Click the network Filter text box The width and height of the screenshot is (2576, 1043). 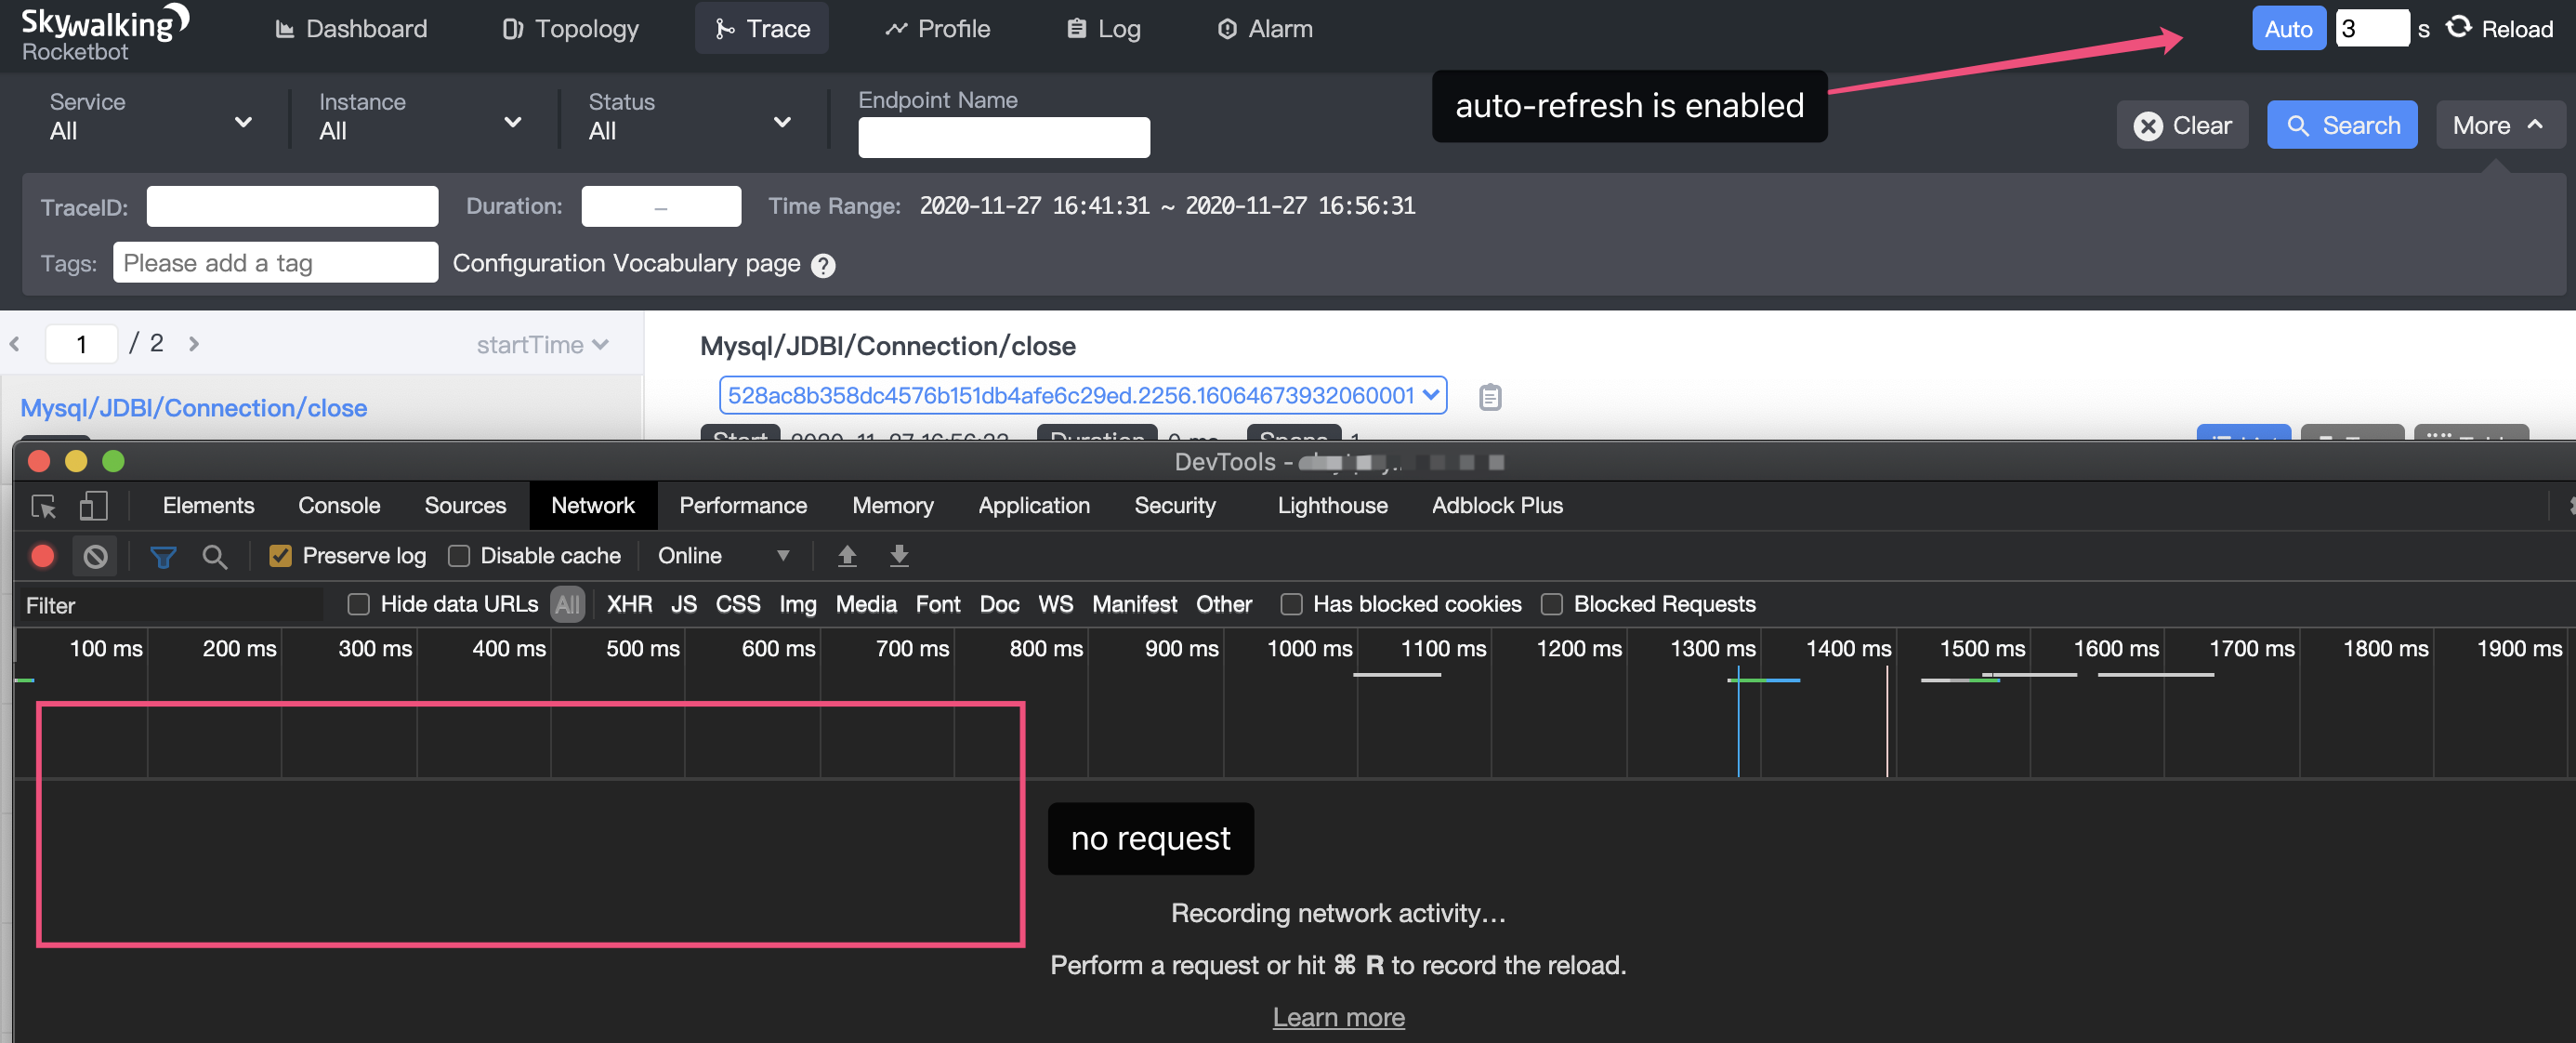pos(170,605)
